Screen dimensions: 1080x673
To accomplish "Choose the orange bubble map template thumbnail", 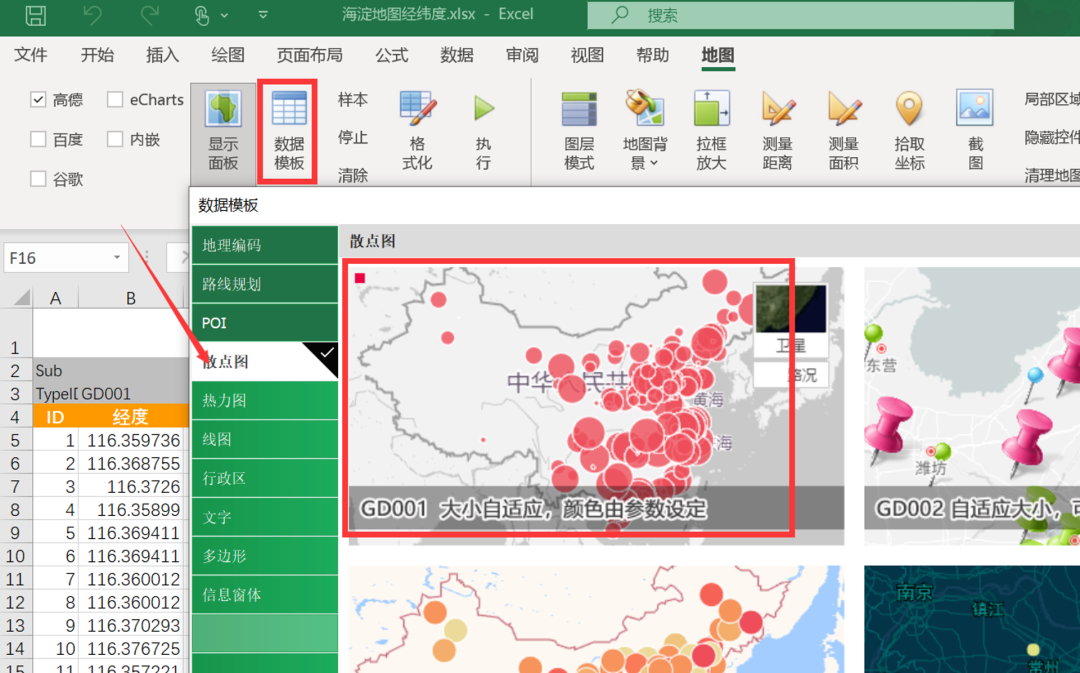I will (596, 619).
